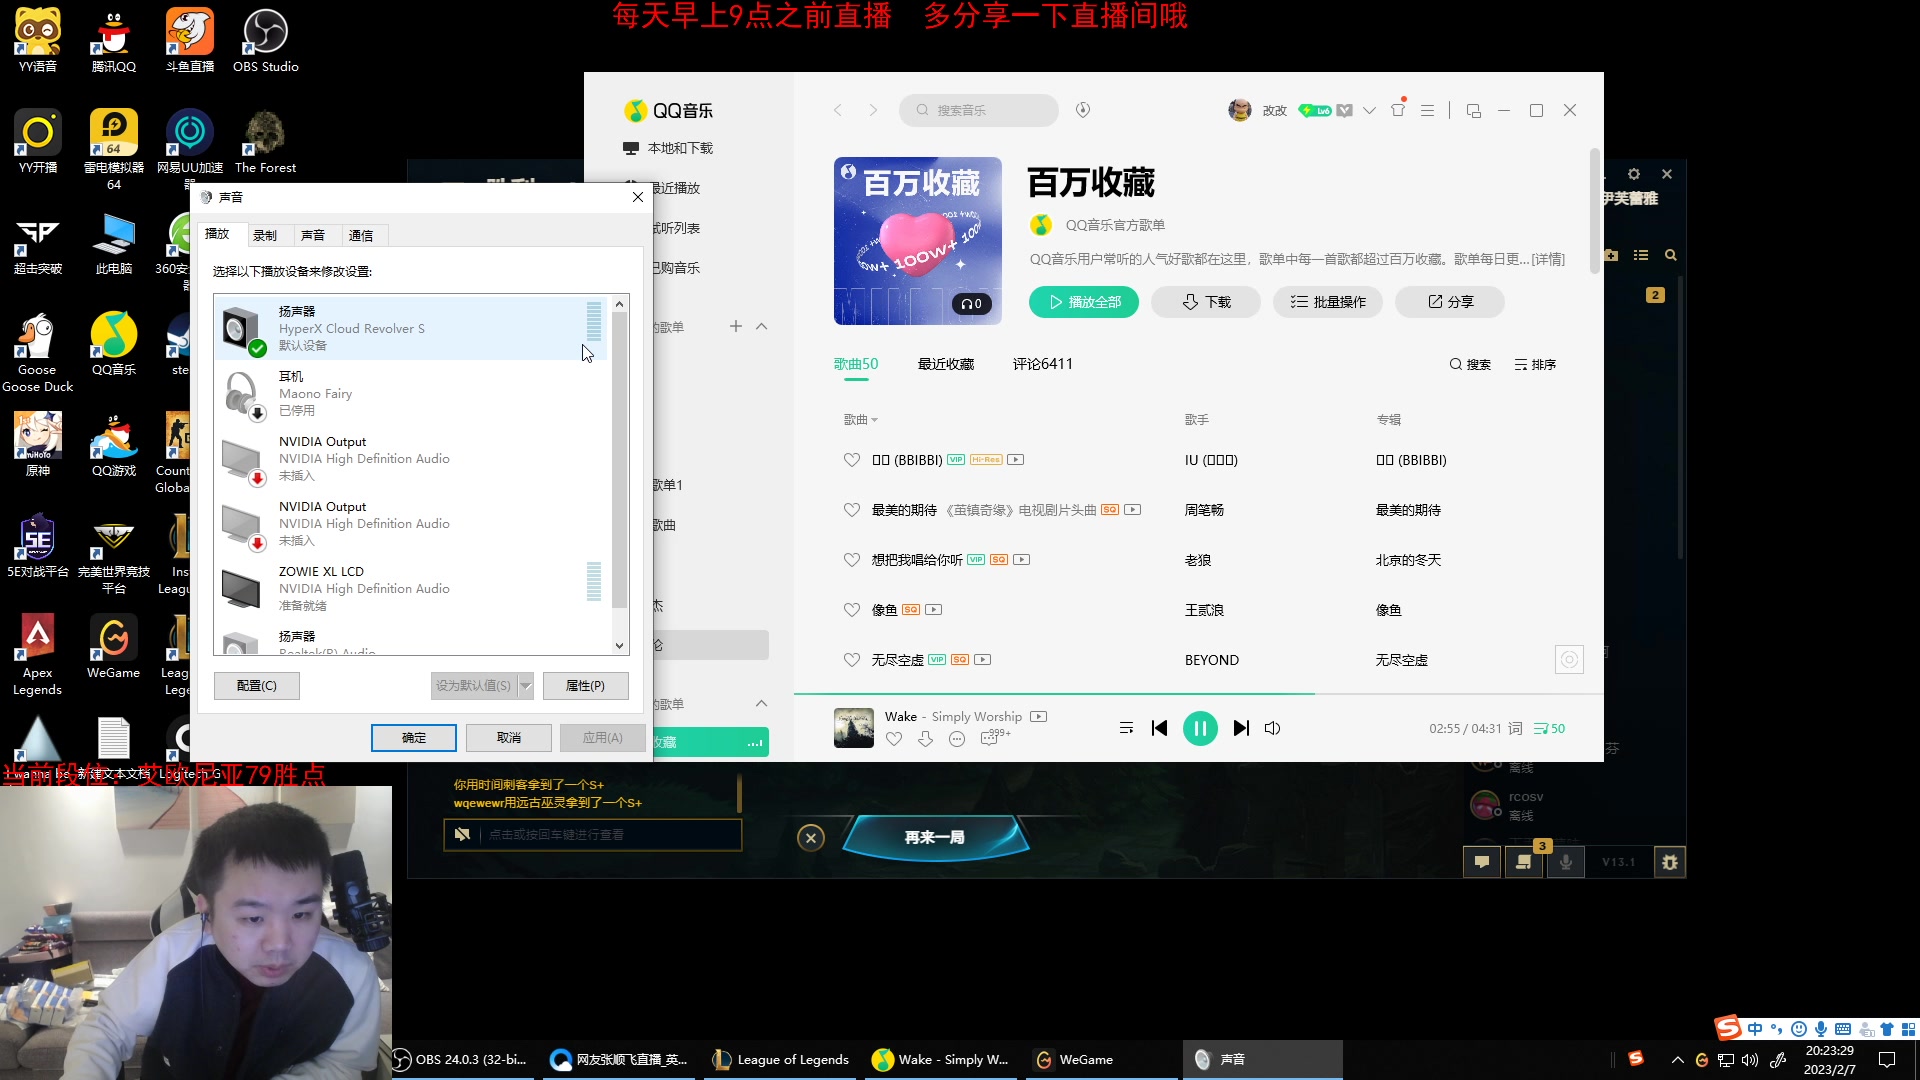The height and width of the screenshot is (1080, 1920).
Task: Click 播放全部 to play all songs
Action: coord(1084,302)
